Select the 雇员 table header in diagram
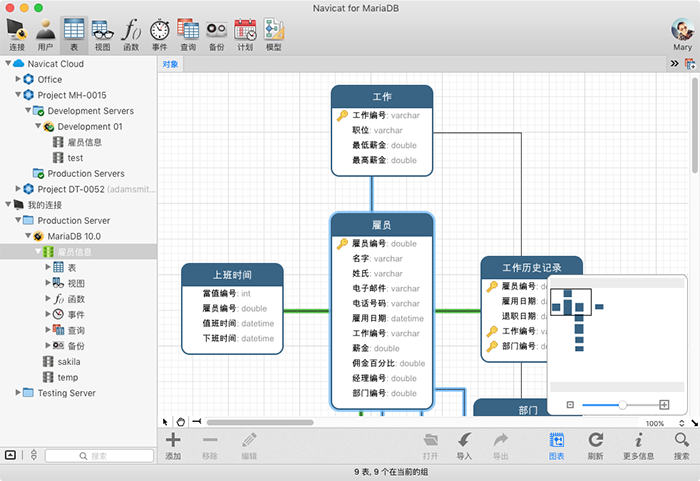 click(x=382, y=225)
